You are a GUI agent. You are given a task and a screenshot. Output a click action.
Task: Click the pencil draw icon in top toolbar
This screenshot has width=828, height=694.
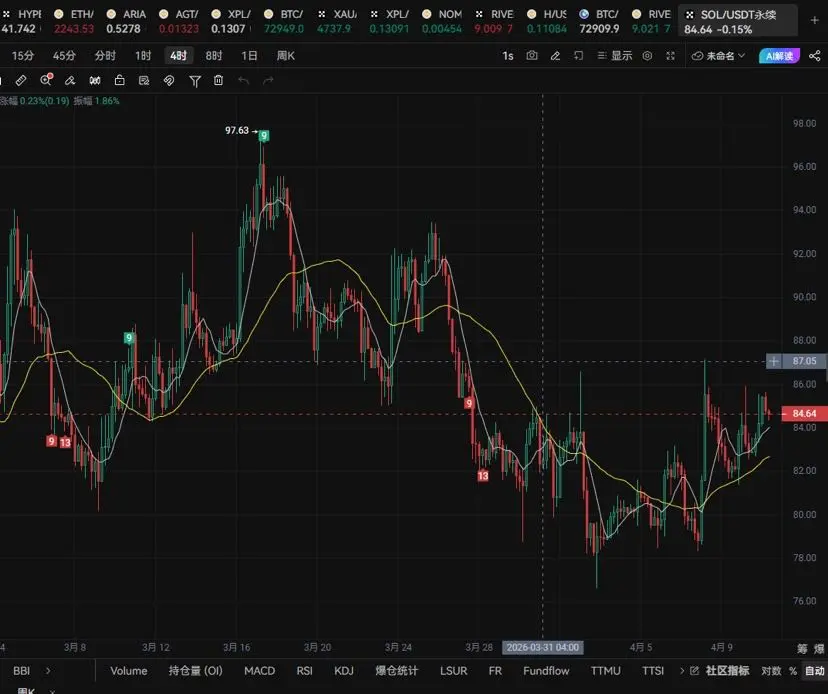click(x=555, y=55)
